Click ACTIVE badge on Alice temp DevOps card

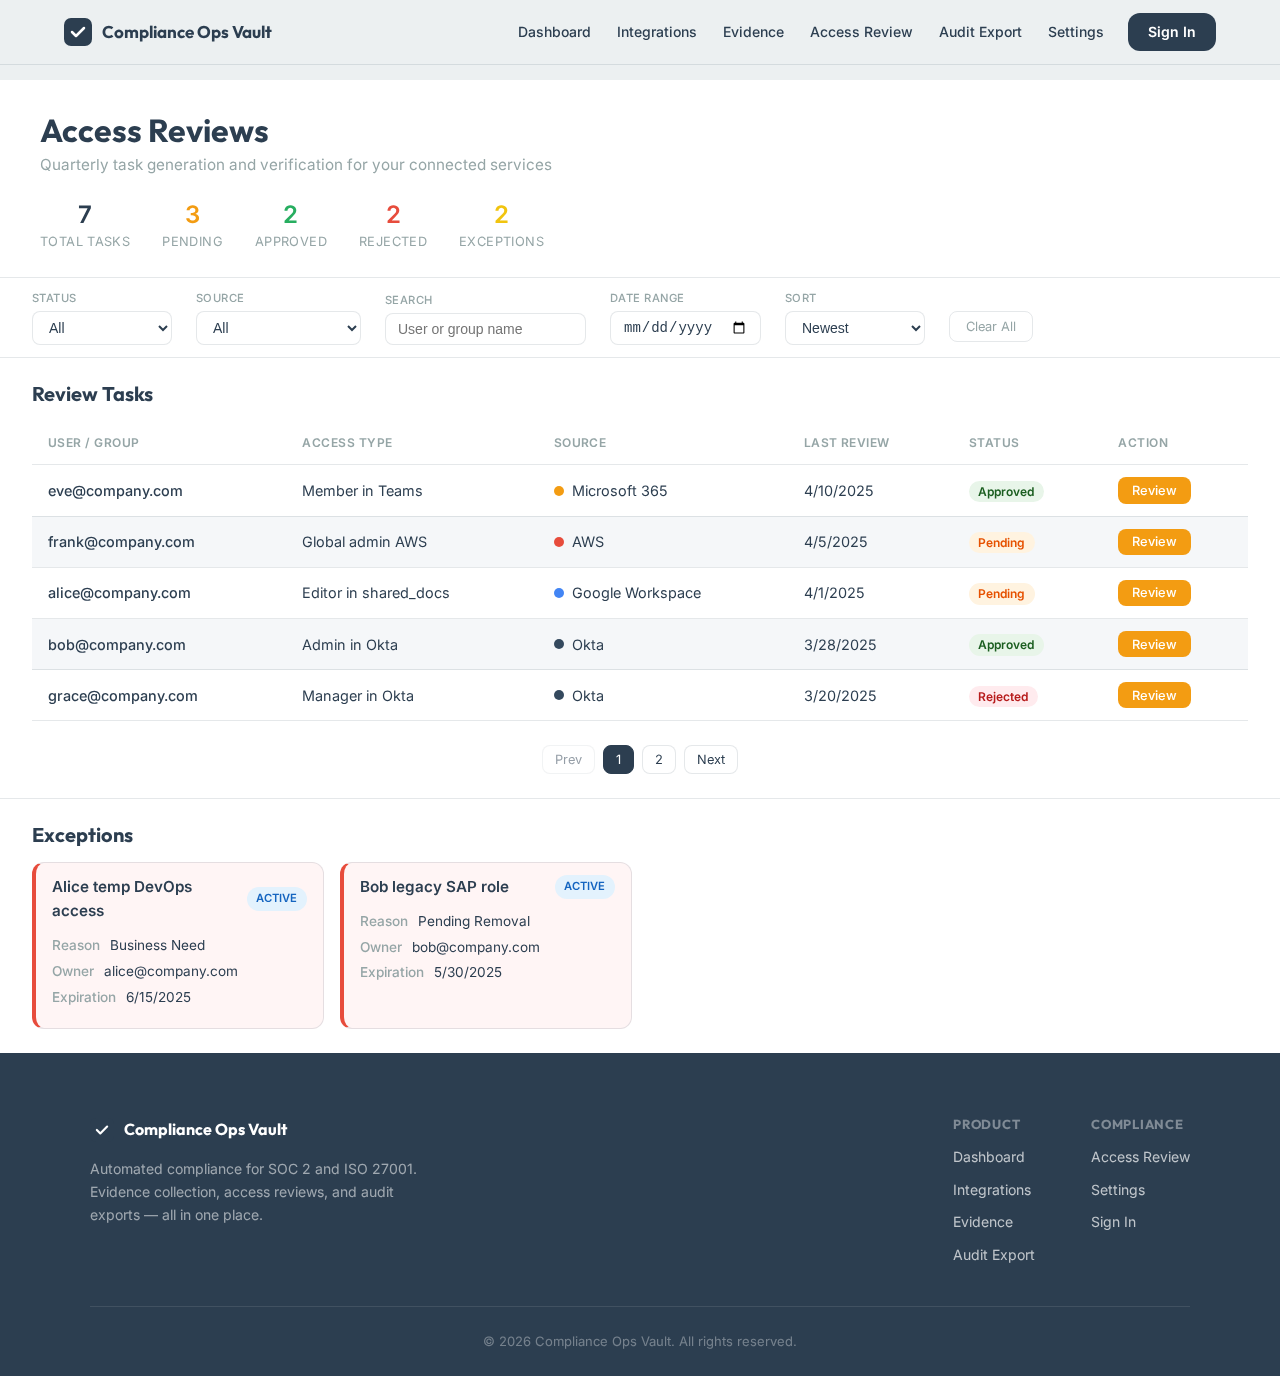point(276,898)
